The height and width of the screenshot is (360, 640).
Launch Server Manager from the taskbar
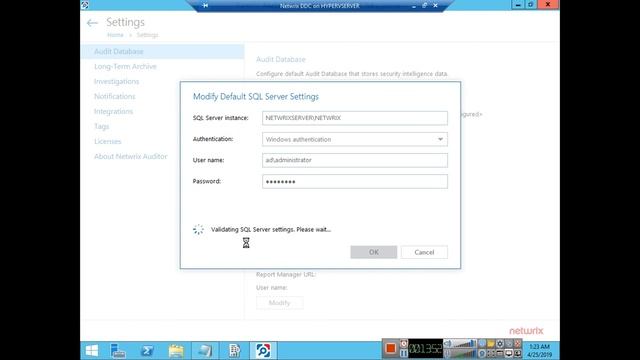point(118,351)
